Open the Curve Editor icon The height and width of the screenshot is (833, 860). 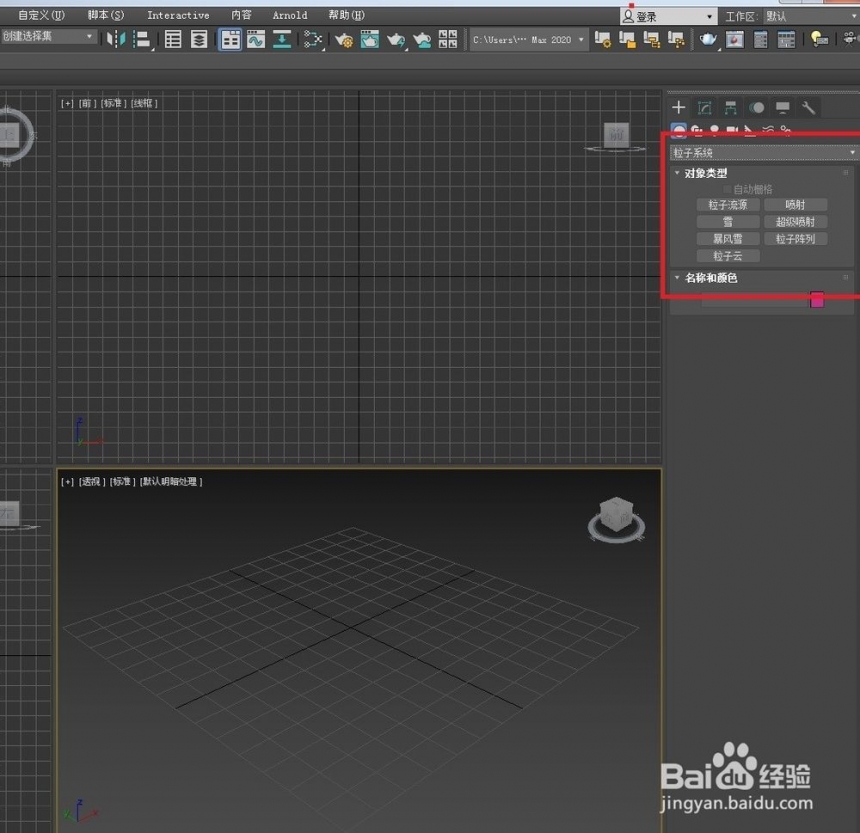pos(256,39)
